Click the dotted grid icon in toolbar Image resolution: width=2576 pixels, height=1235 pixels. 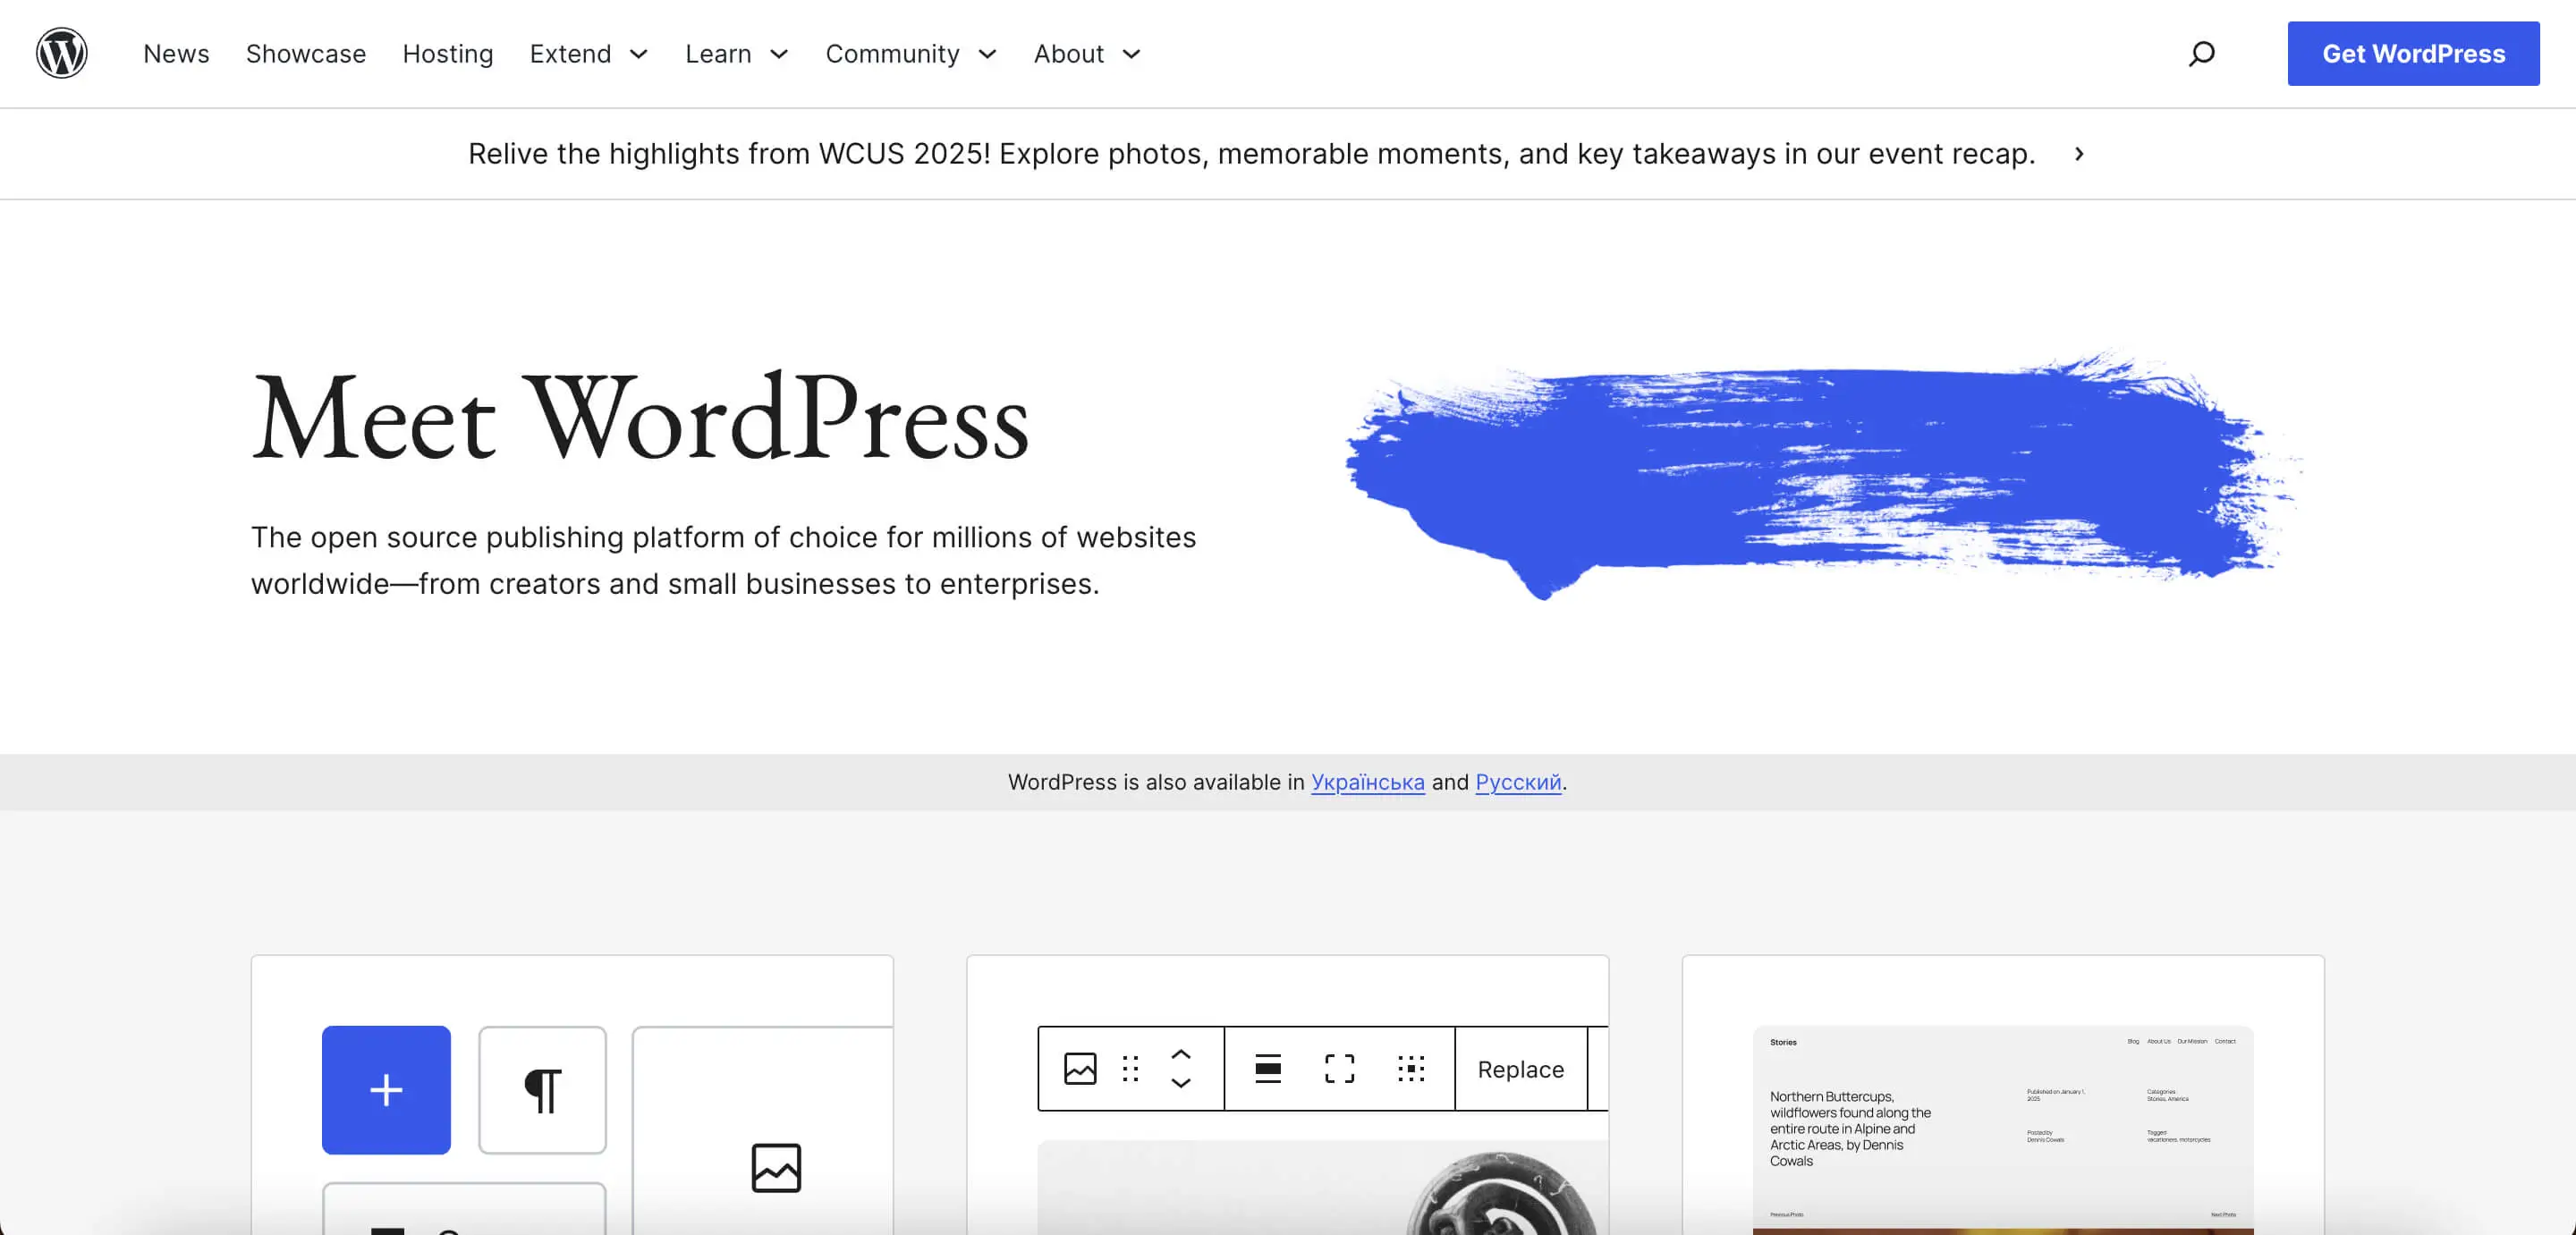[1411, 1068]
